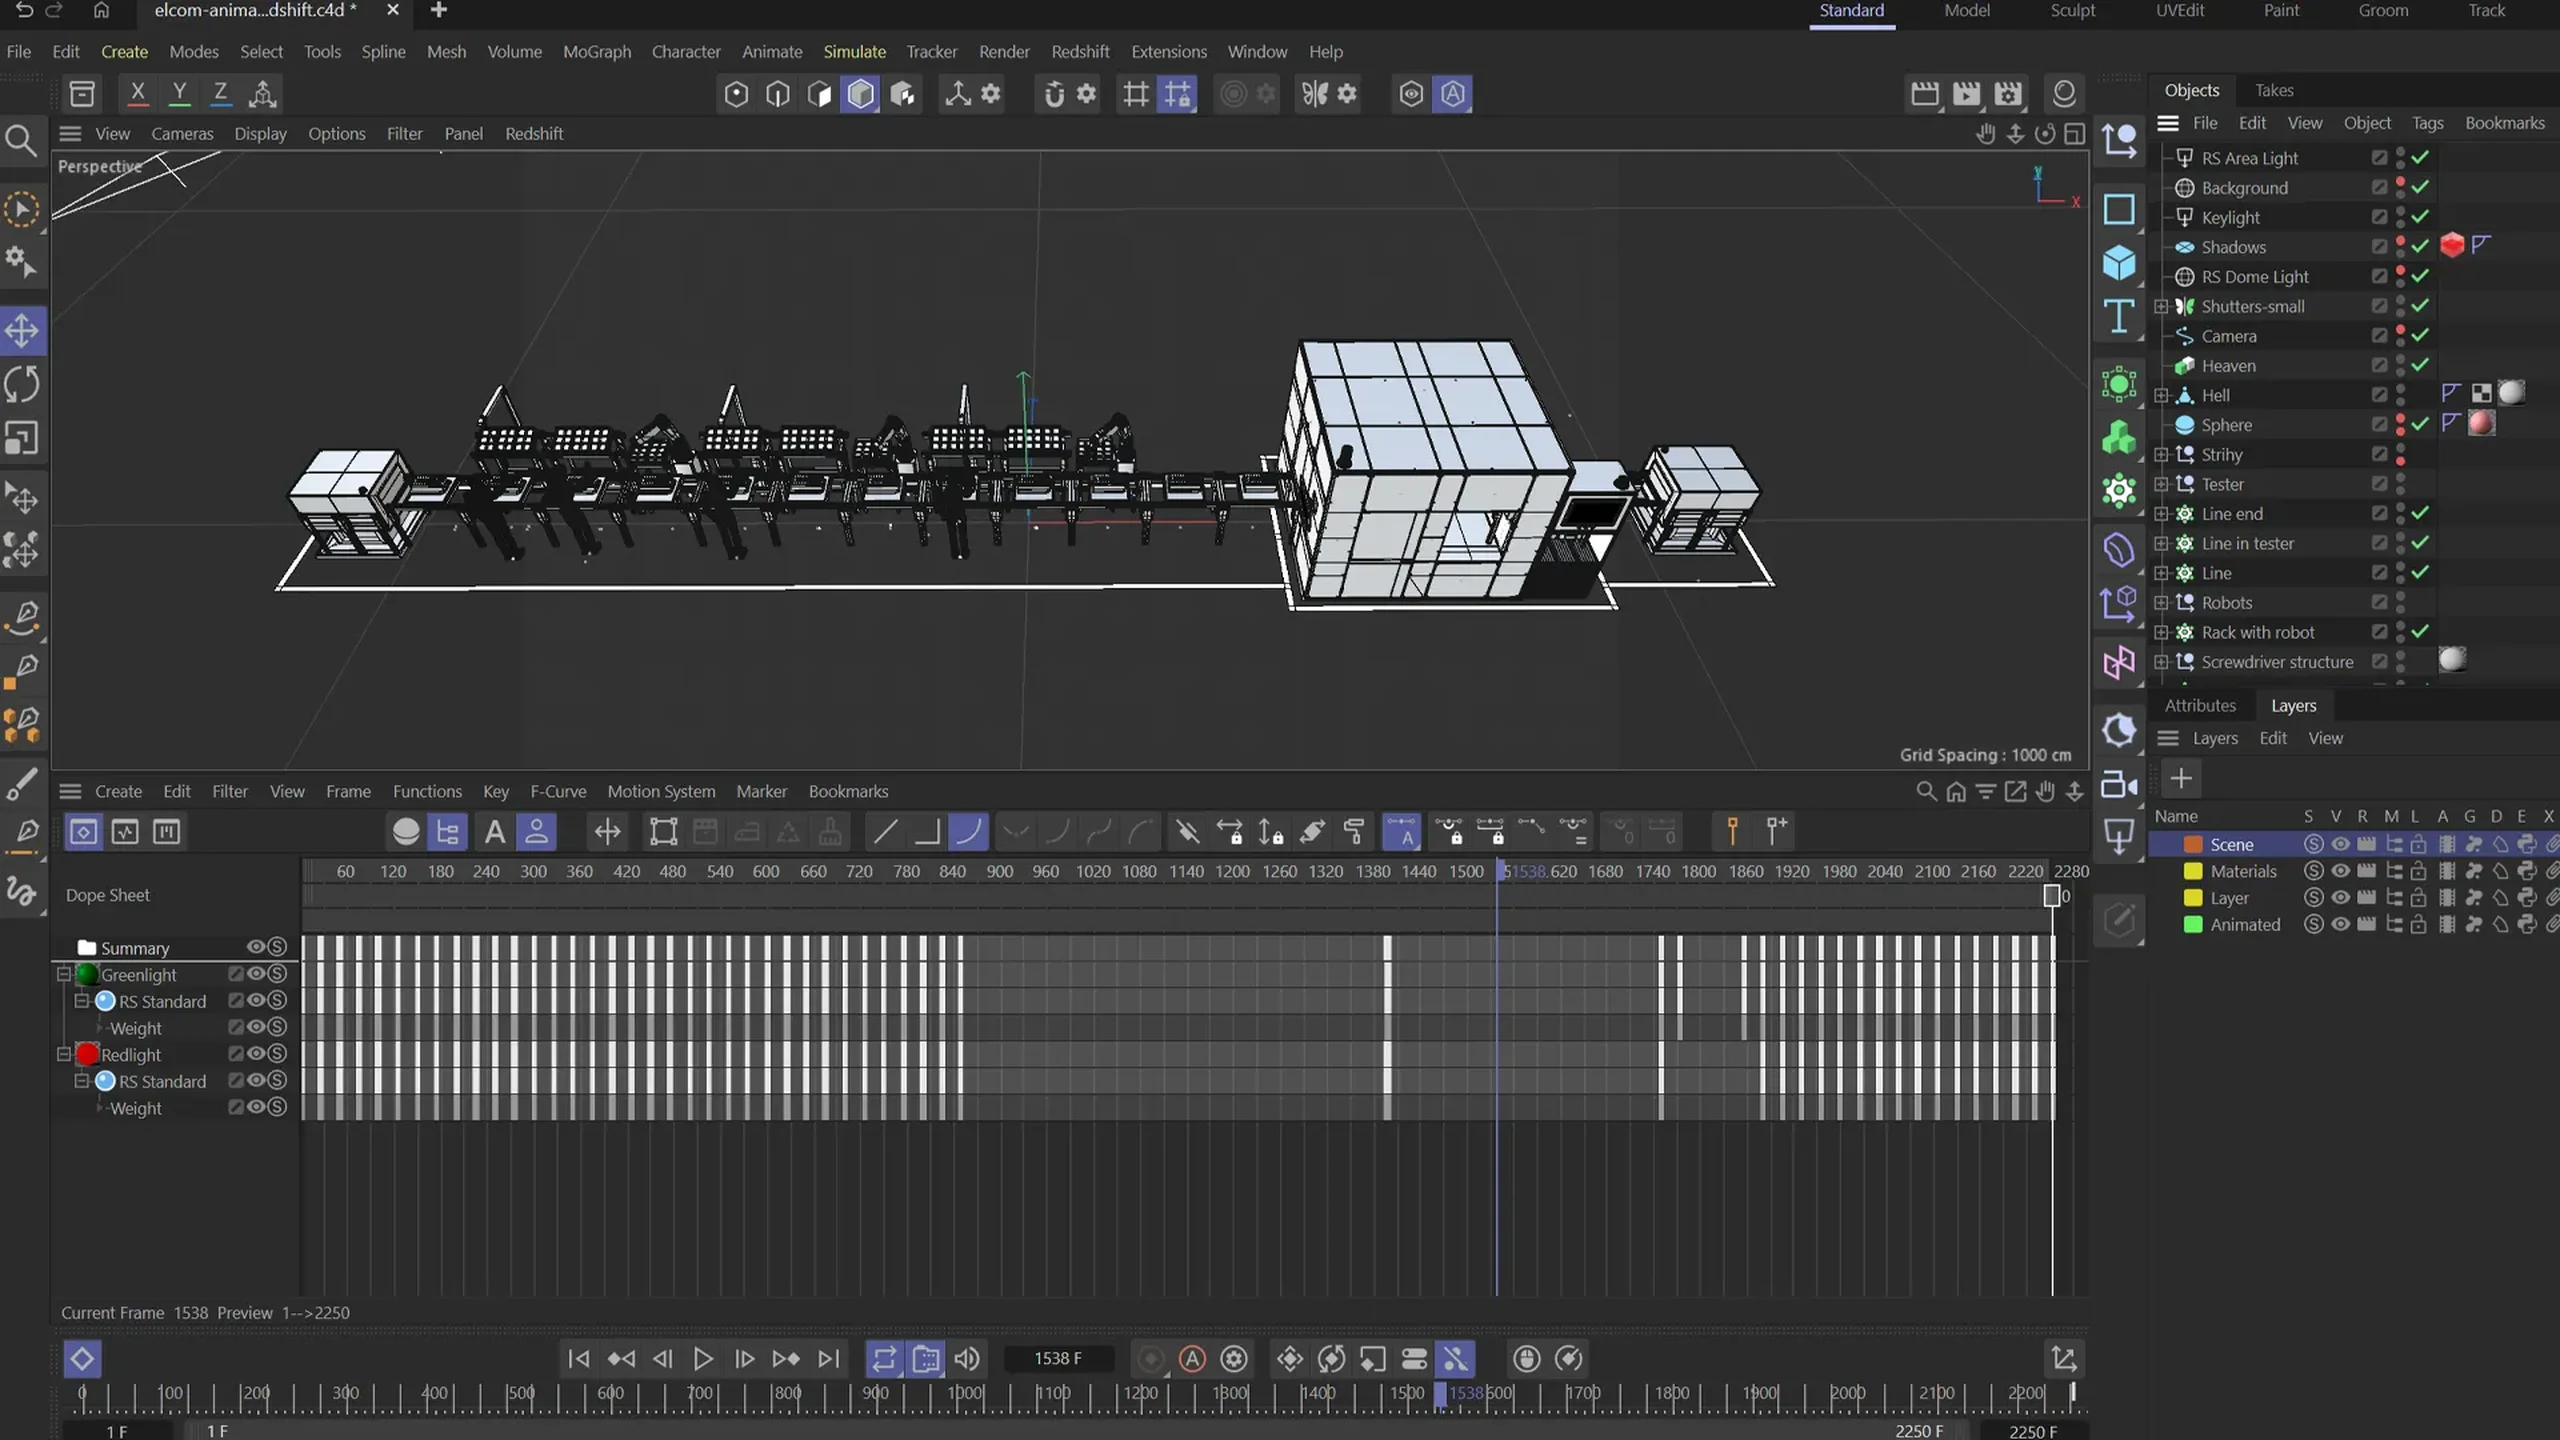This screenshot has height=1440, width=2560.
Task: Open the Simulate menu
Action: [854, 52]
